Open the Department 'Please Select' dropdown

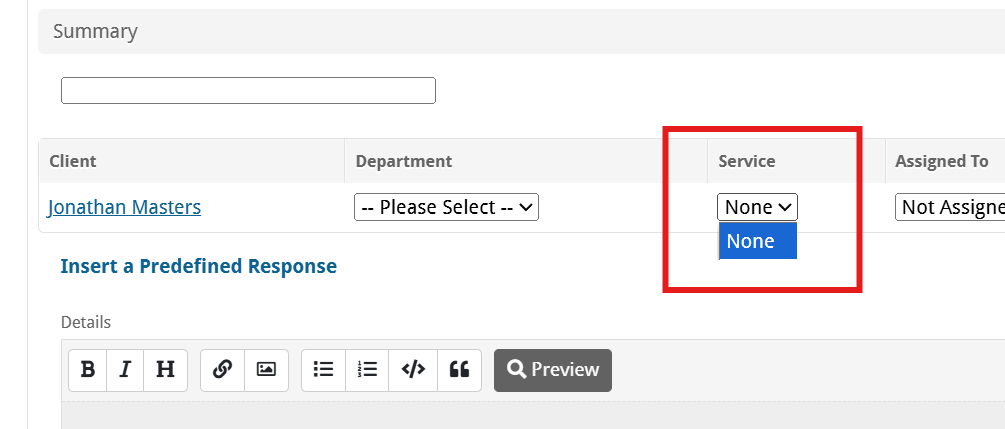(x=446, y=207)
